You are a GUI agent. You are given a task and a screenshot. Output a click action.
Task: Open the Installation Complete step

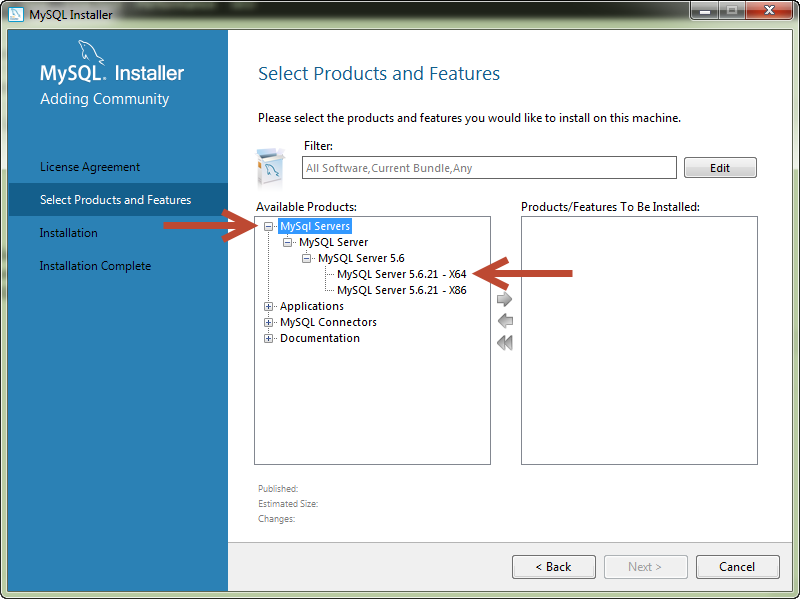click(x=95, y=266)
